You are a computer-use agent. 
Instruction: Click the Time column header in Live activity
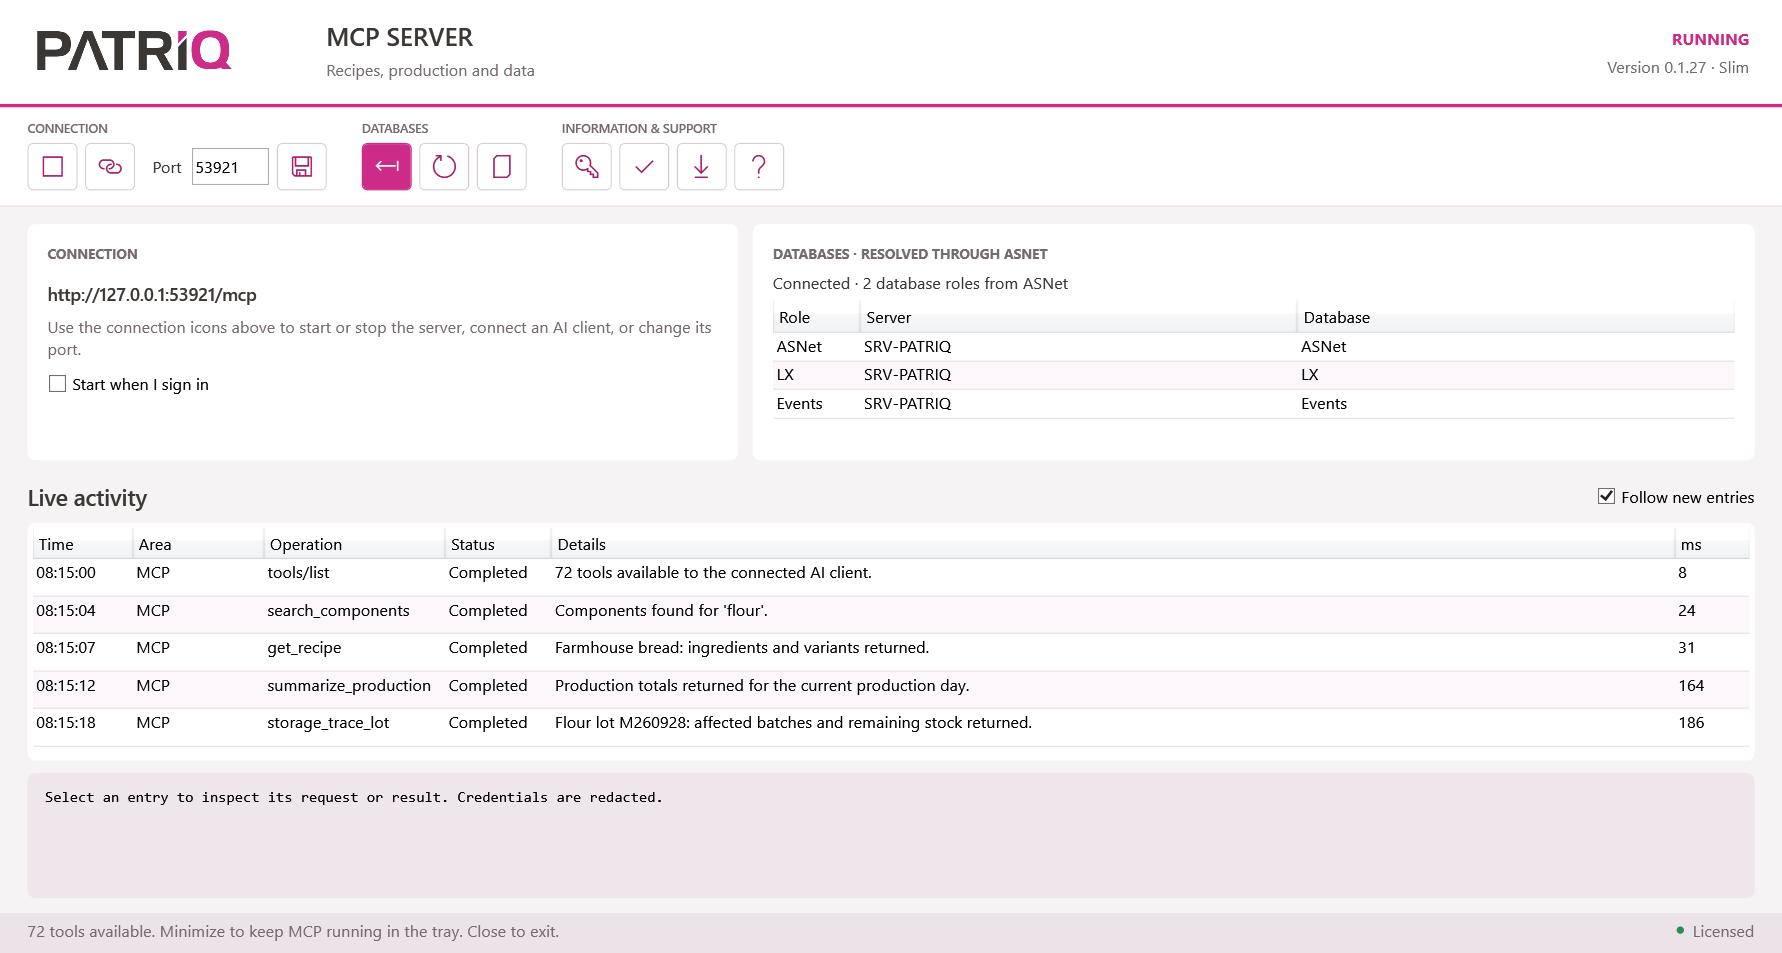(83, 544)
